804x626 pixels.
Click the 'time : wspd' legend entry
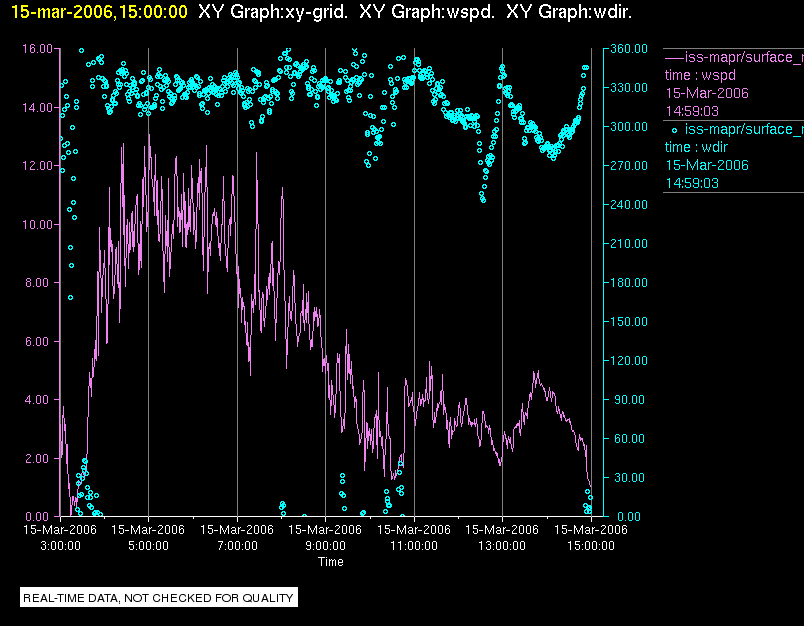(700, 75)
